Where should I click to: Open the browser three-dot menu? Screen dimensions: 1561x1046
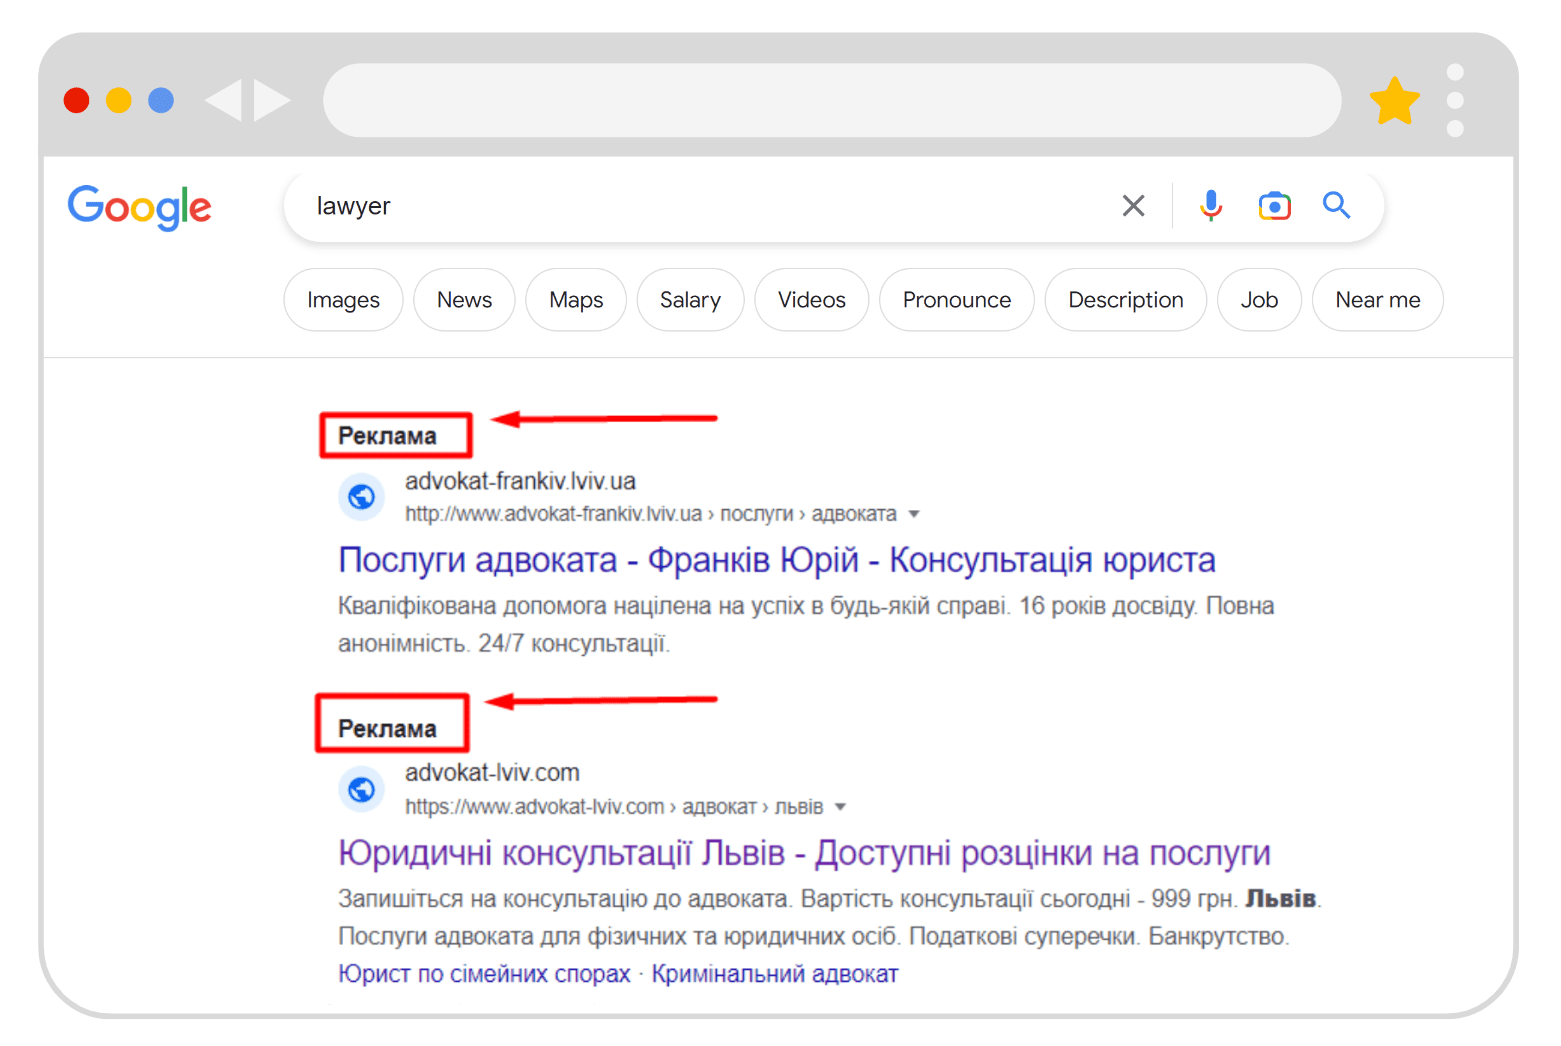click(1455, 100)
